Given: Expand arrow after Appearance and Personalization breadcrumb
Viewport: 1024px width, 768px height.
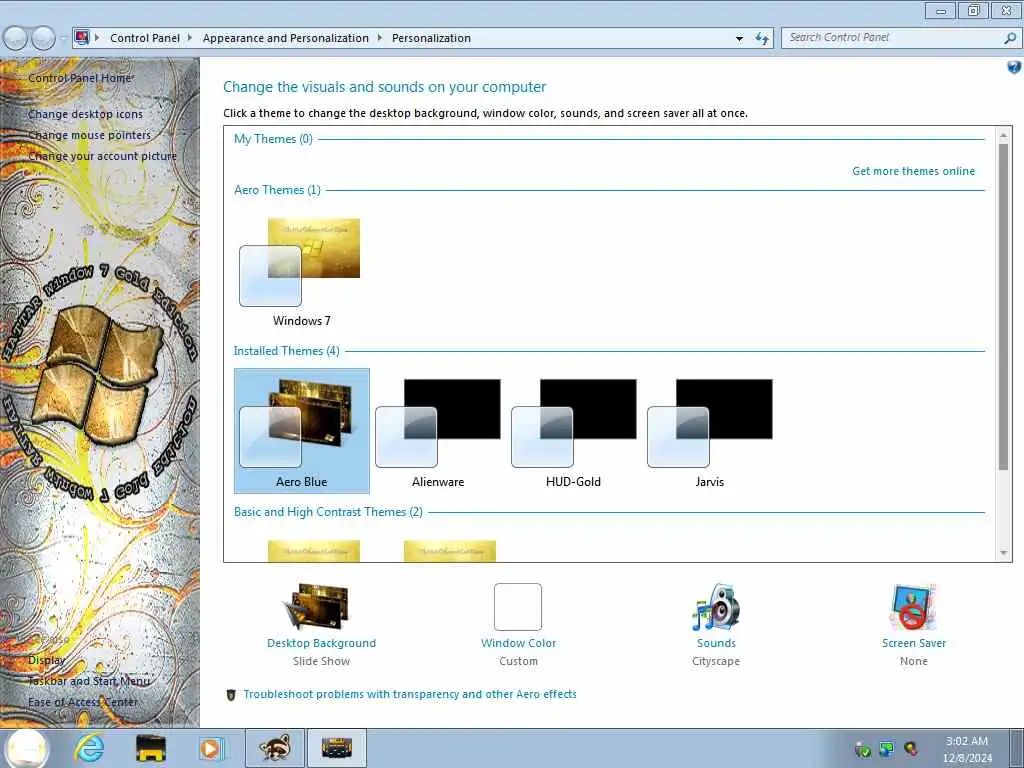Looking at the screenshot, I should [379, 38].
